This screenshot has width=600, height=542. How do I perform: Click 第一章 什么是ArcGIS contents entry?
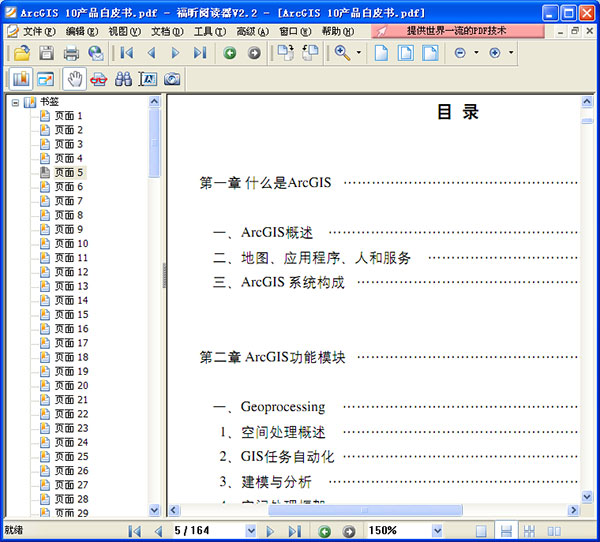click(x=265, y=183)
